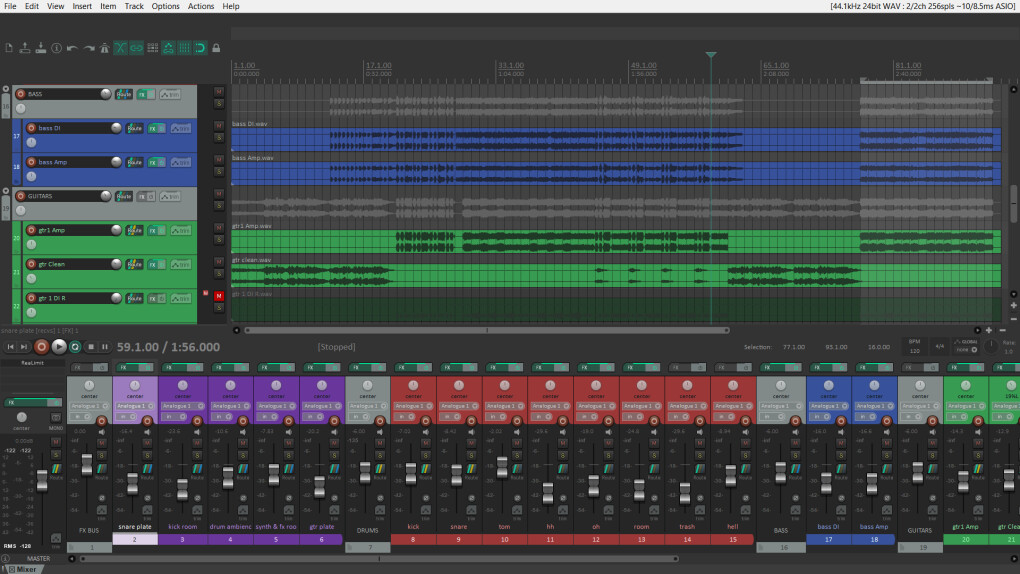Unmute the gtr 1 DI R track

click(x=219, y=296)
